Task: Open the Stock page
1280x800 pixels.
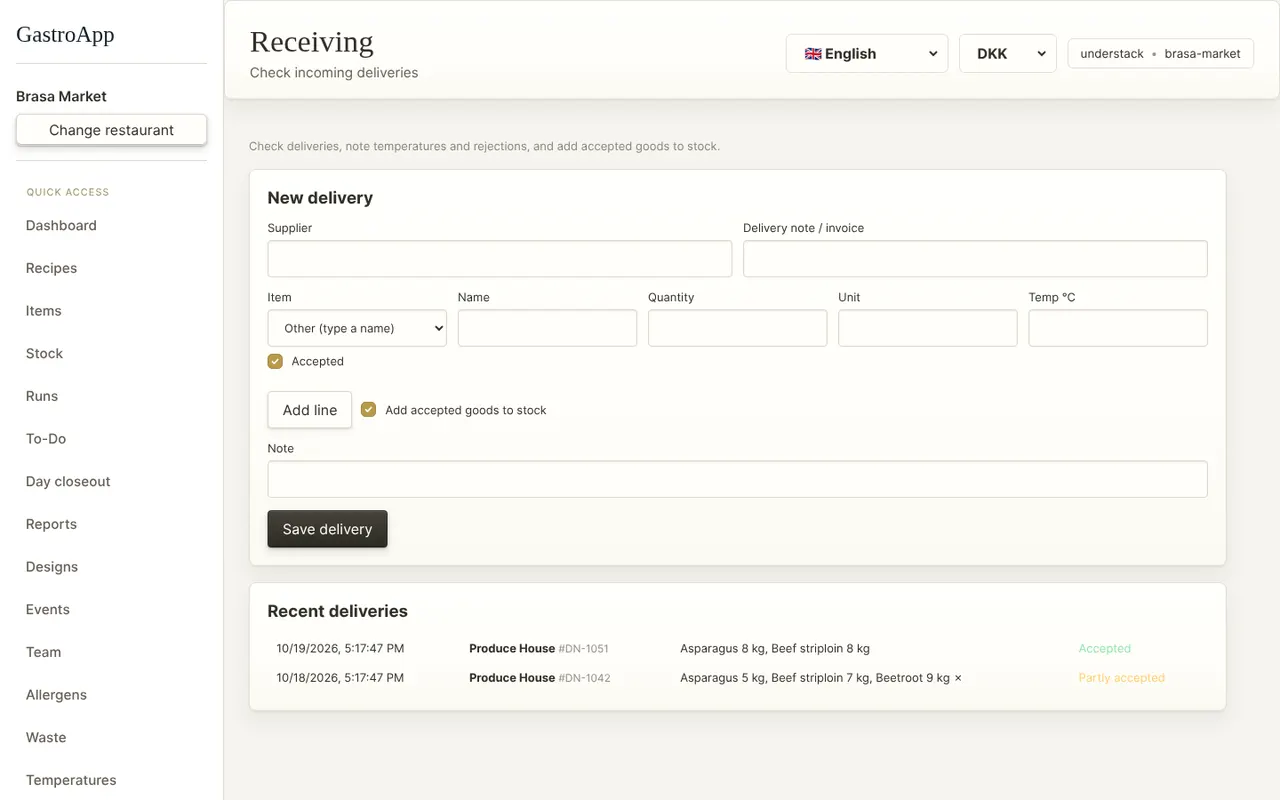Action: (x=44, y=353)
